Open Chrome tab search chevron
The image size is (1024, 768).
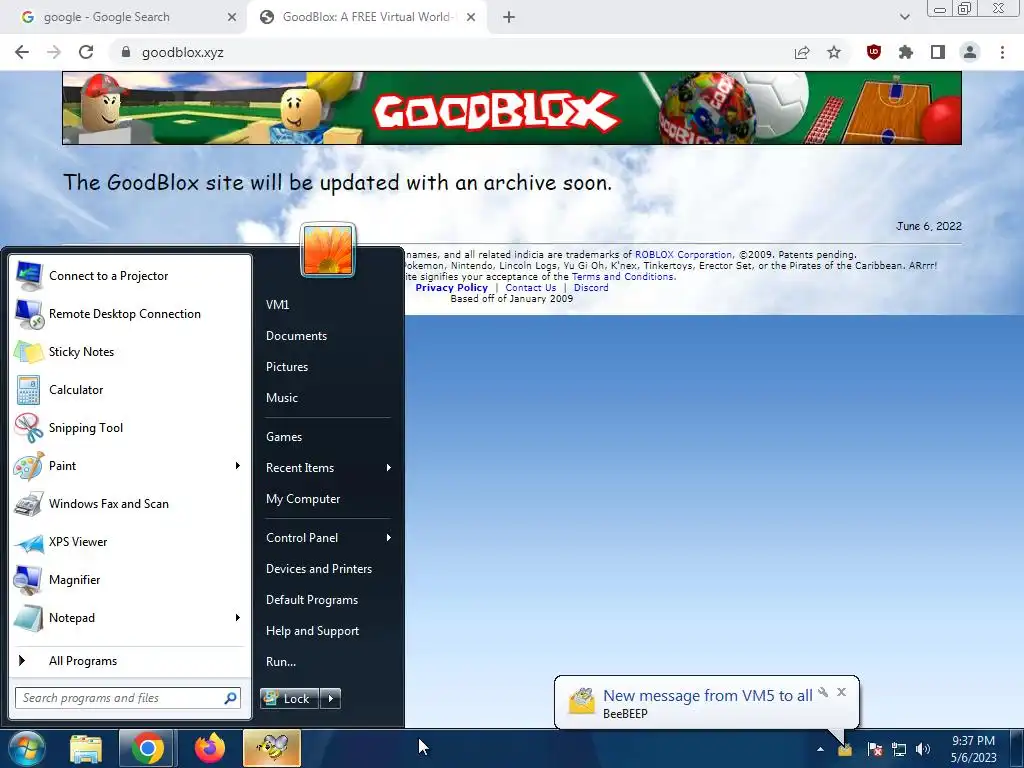tap(904, 17)
